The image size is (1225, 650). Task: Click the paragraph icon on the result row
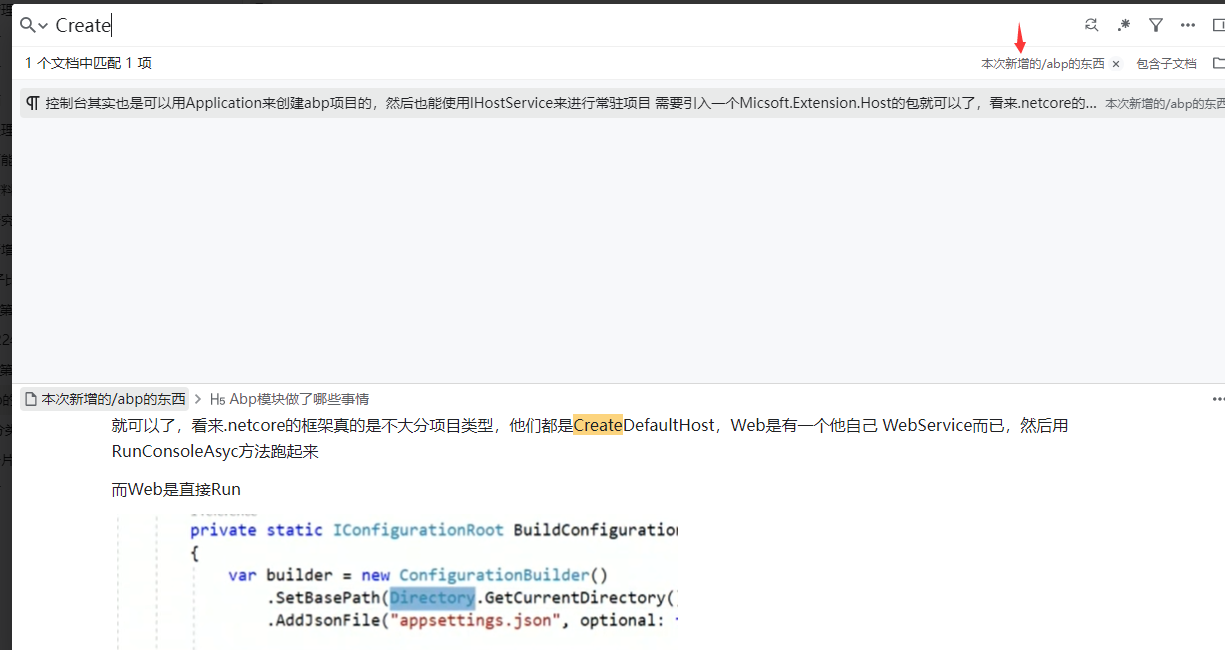[x=33, y=103]
